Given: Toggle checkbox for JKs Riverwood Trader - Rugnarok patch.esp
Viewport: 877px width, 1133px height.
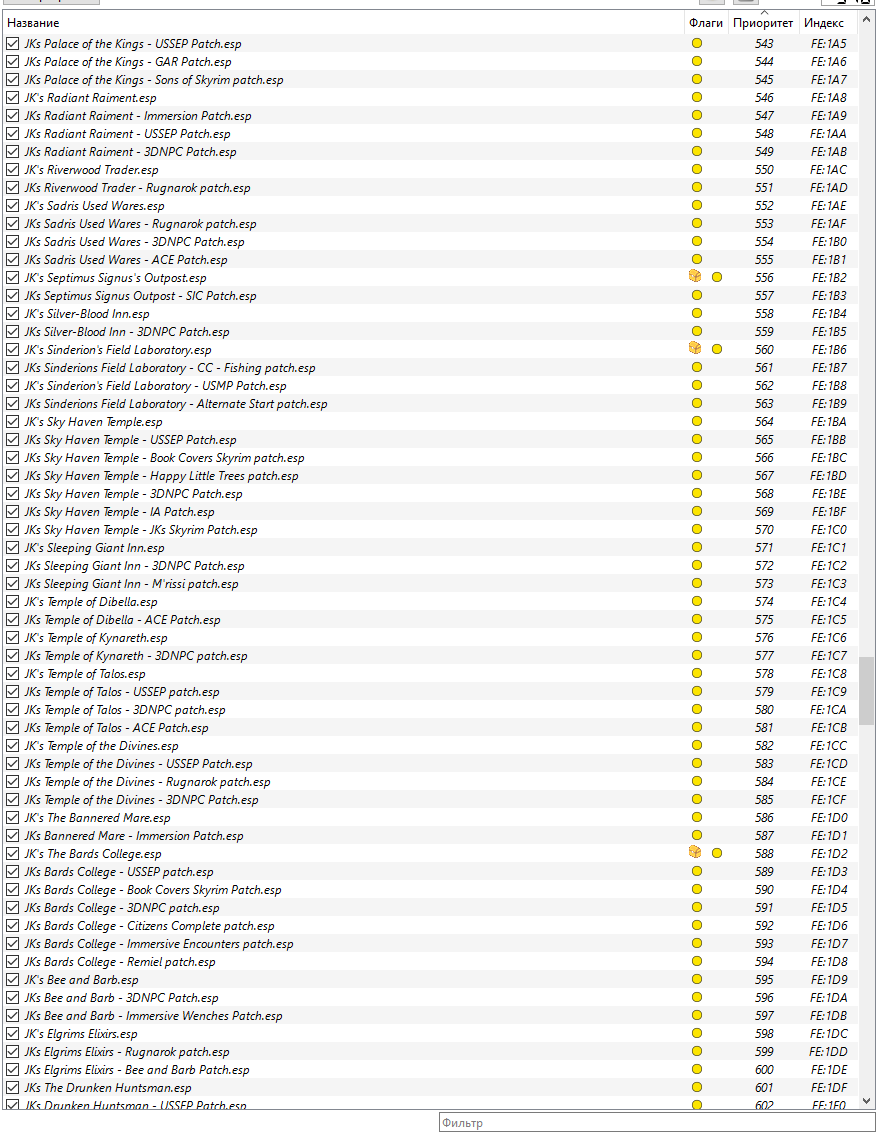Looking at the screenshot, I should [x=12, y=187].
